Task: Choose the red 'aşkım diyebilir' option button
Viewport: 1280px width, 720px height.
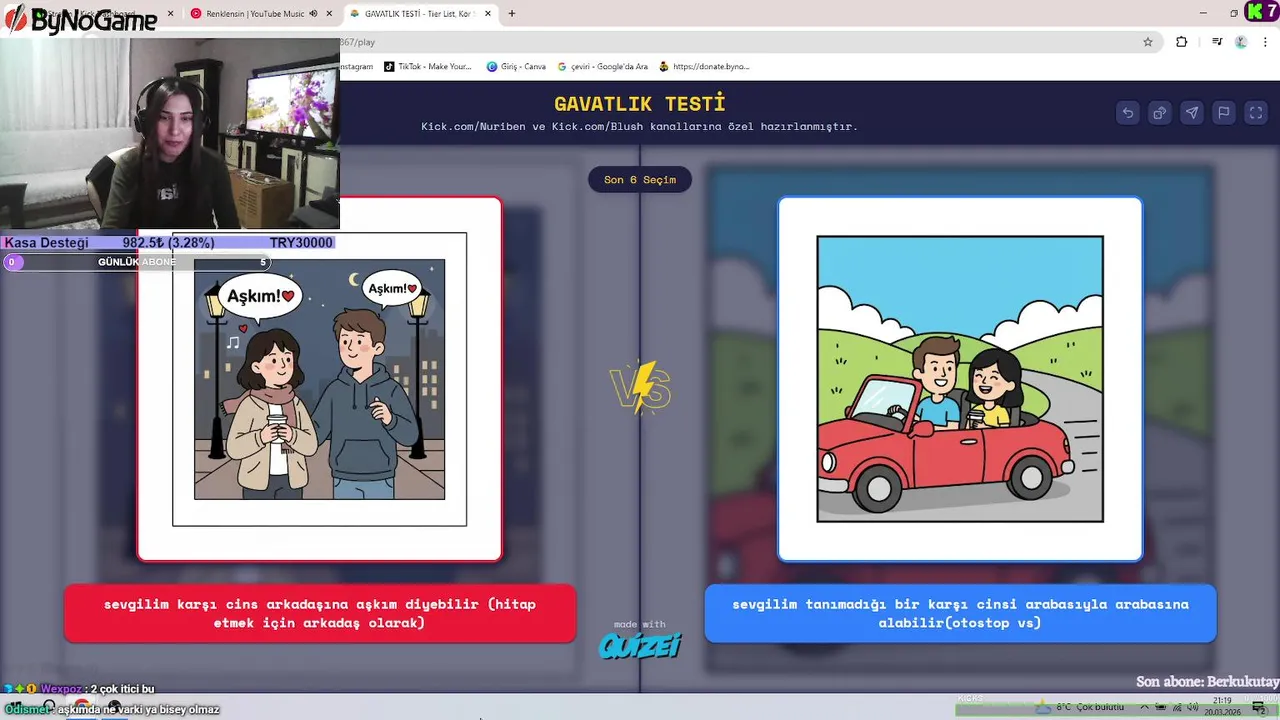Action: tap(320, 614)
